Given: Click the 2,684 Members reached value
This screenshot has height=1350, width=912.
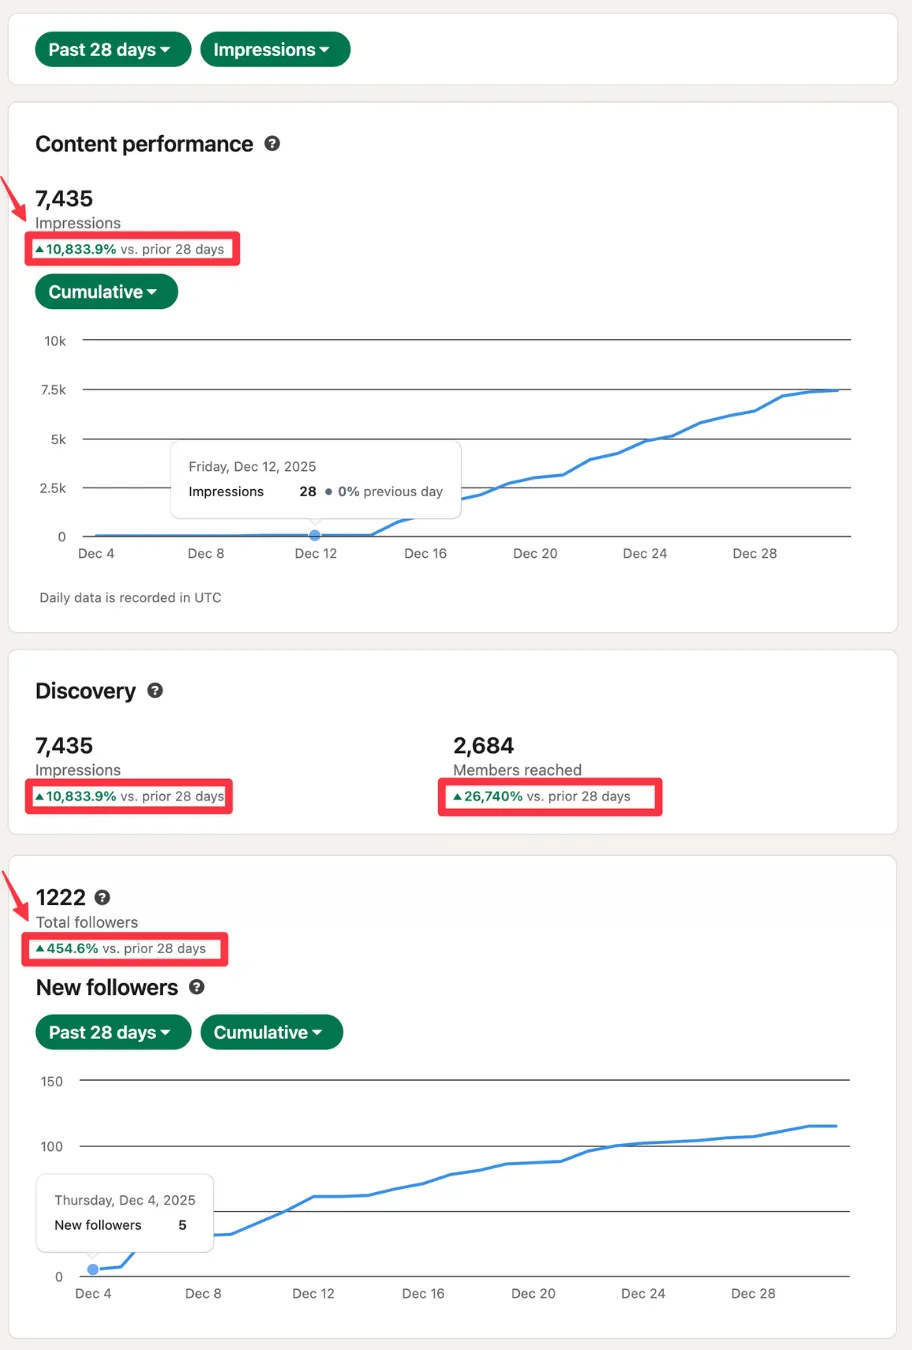Looking at the screenshot, I should (484, 745).
